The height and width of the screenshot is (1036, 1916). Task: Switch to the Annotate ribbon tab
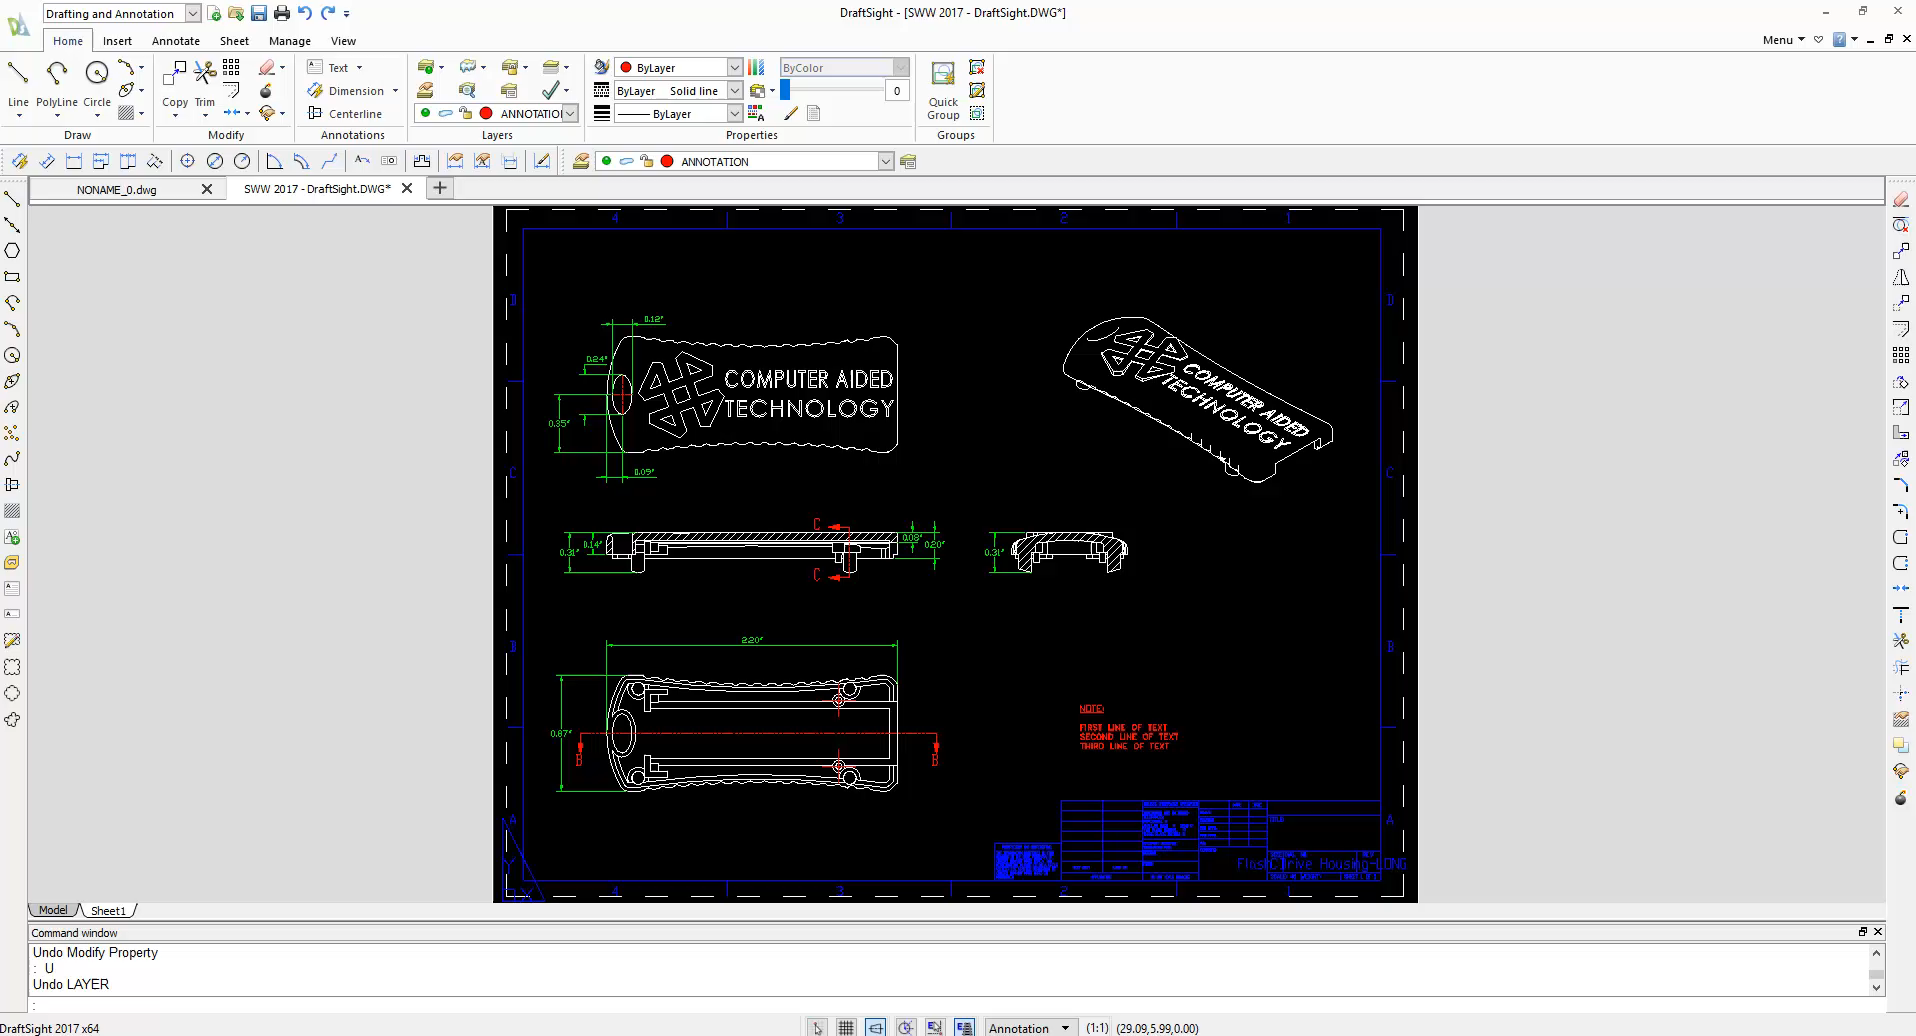tap(176, 41)
